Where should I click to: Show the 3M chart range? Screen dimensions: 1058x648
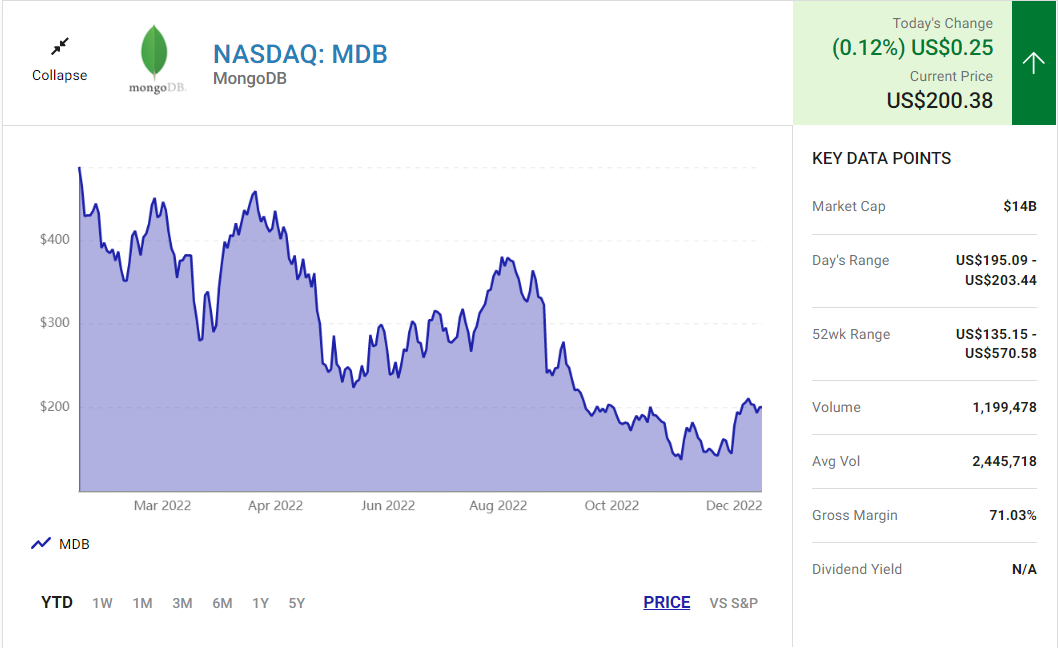pos(182,603)
